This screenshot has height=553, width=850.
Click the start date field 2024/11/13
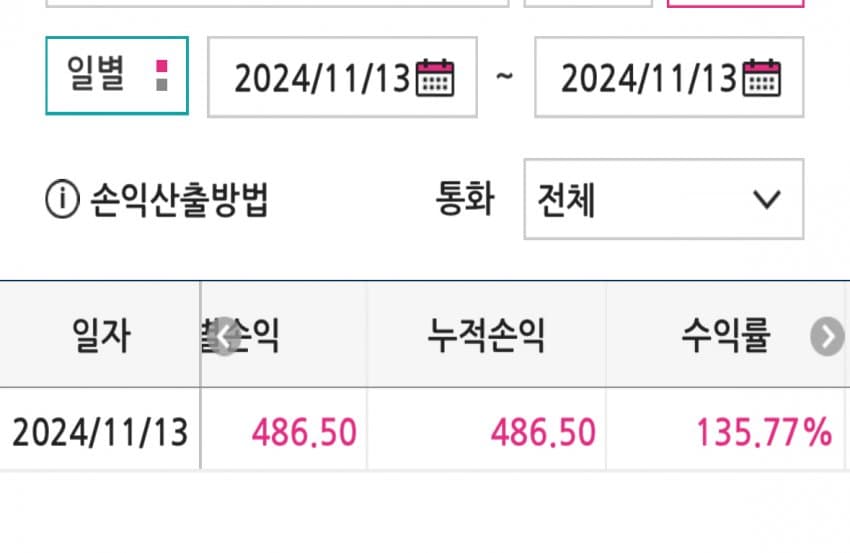click(342, 77)
